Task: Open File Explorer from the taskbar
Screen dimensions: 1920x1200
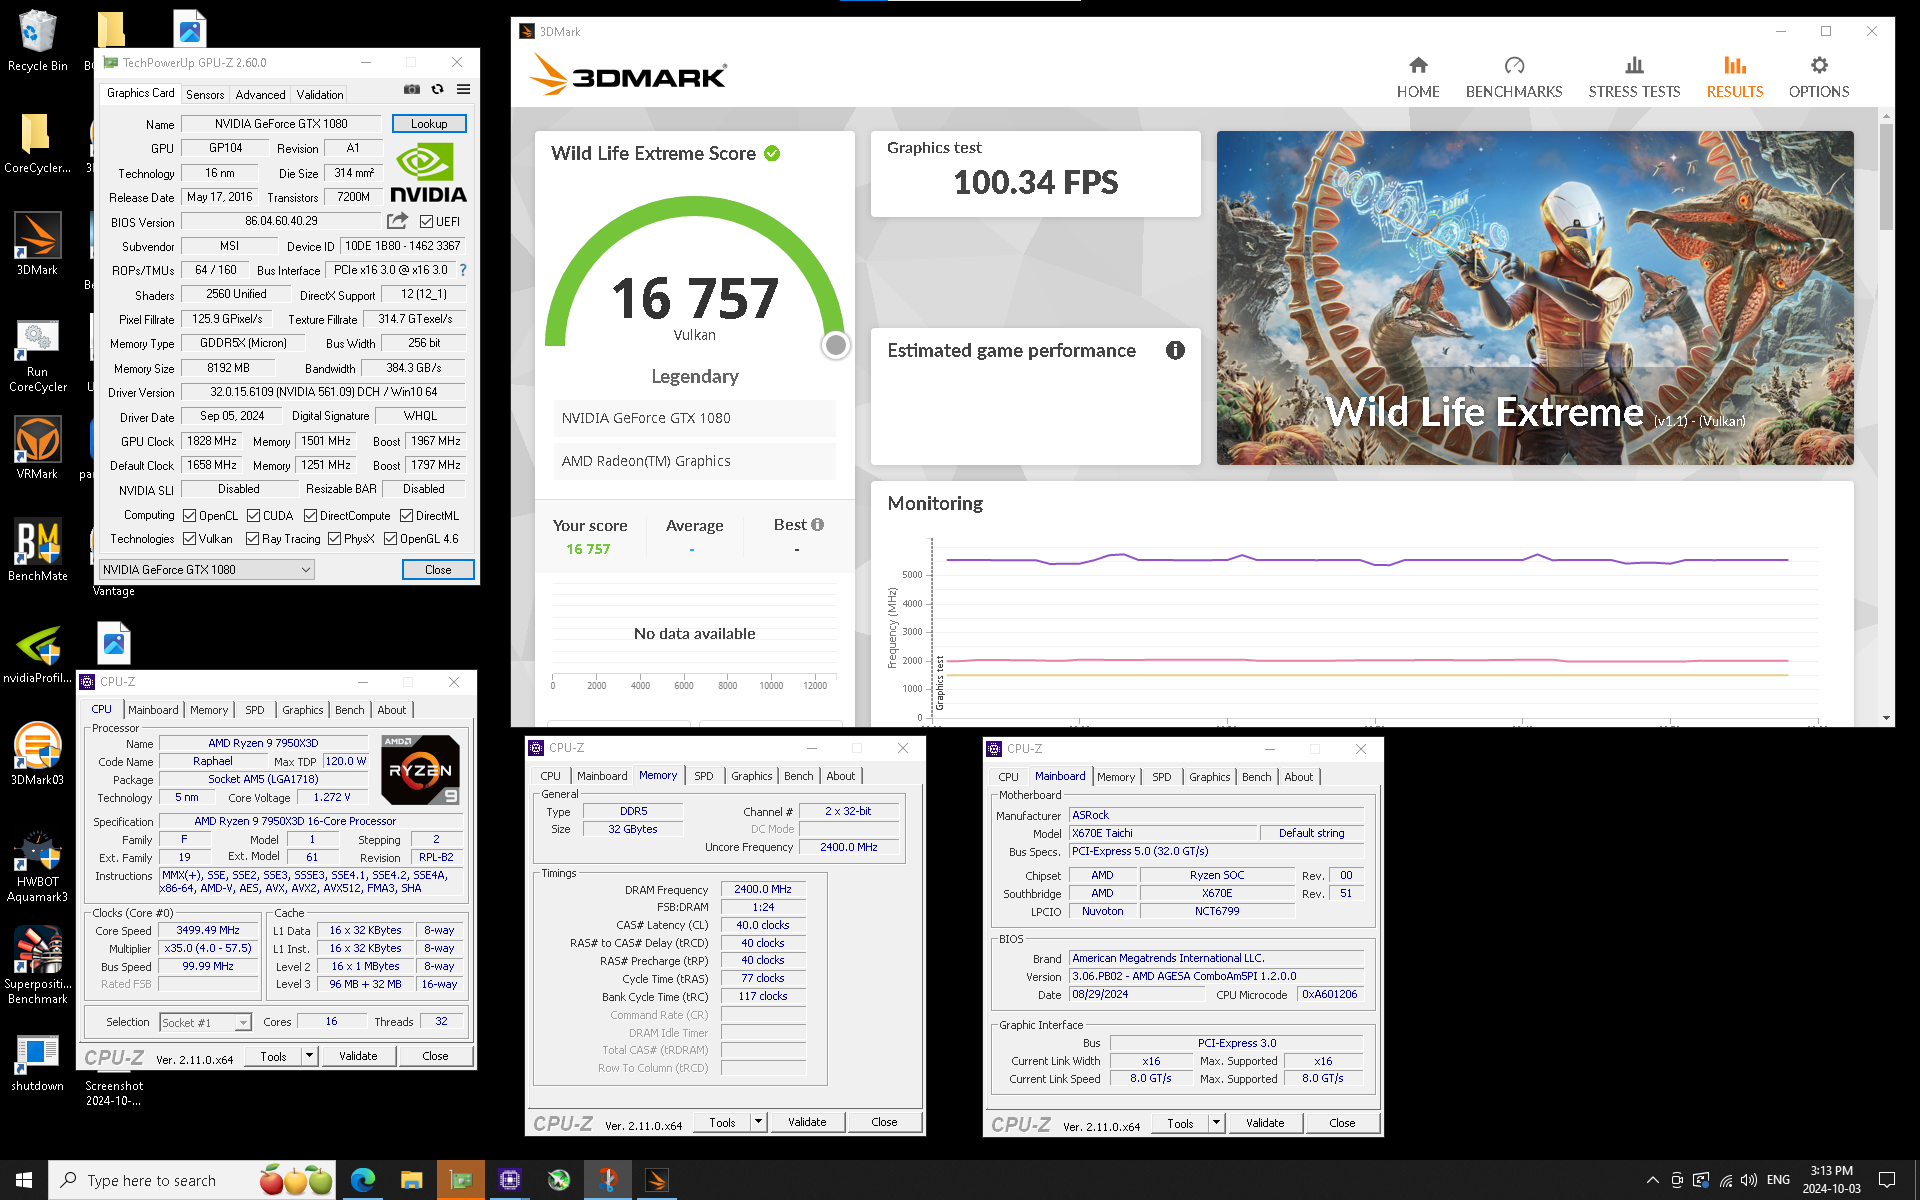Action: click(411, 1180)
